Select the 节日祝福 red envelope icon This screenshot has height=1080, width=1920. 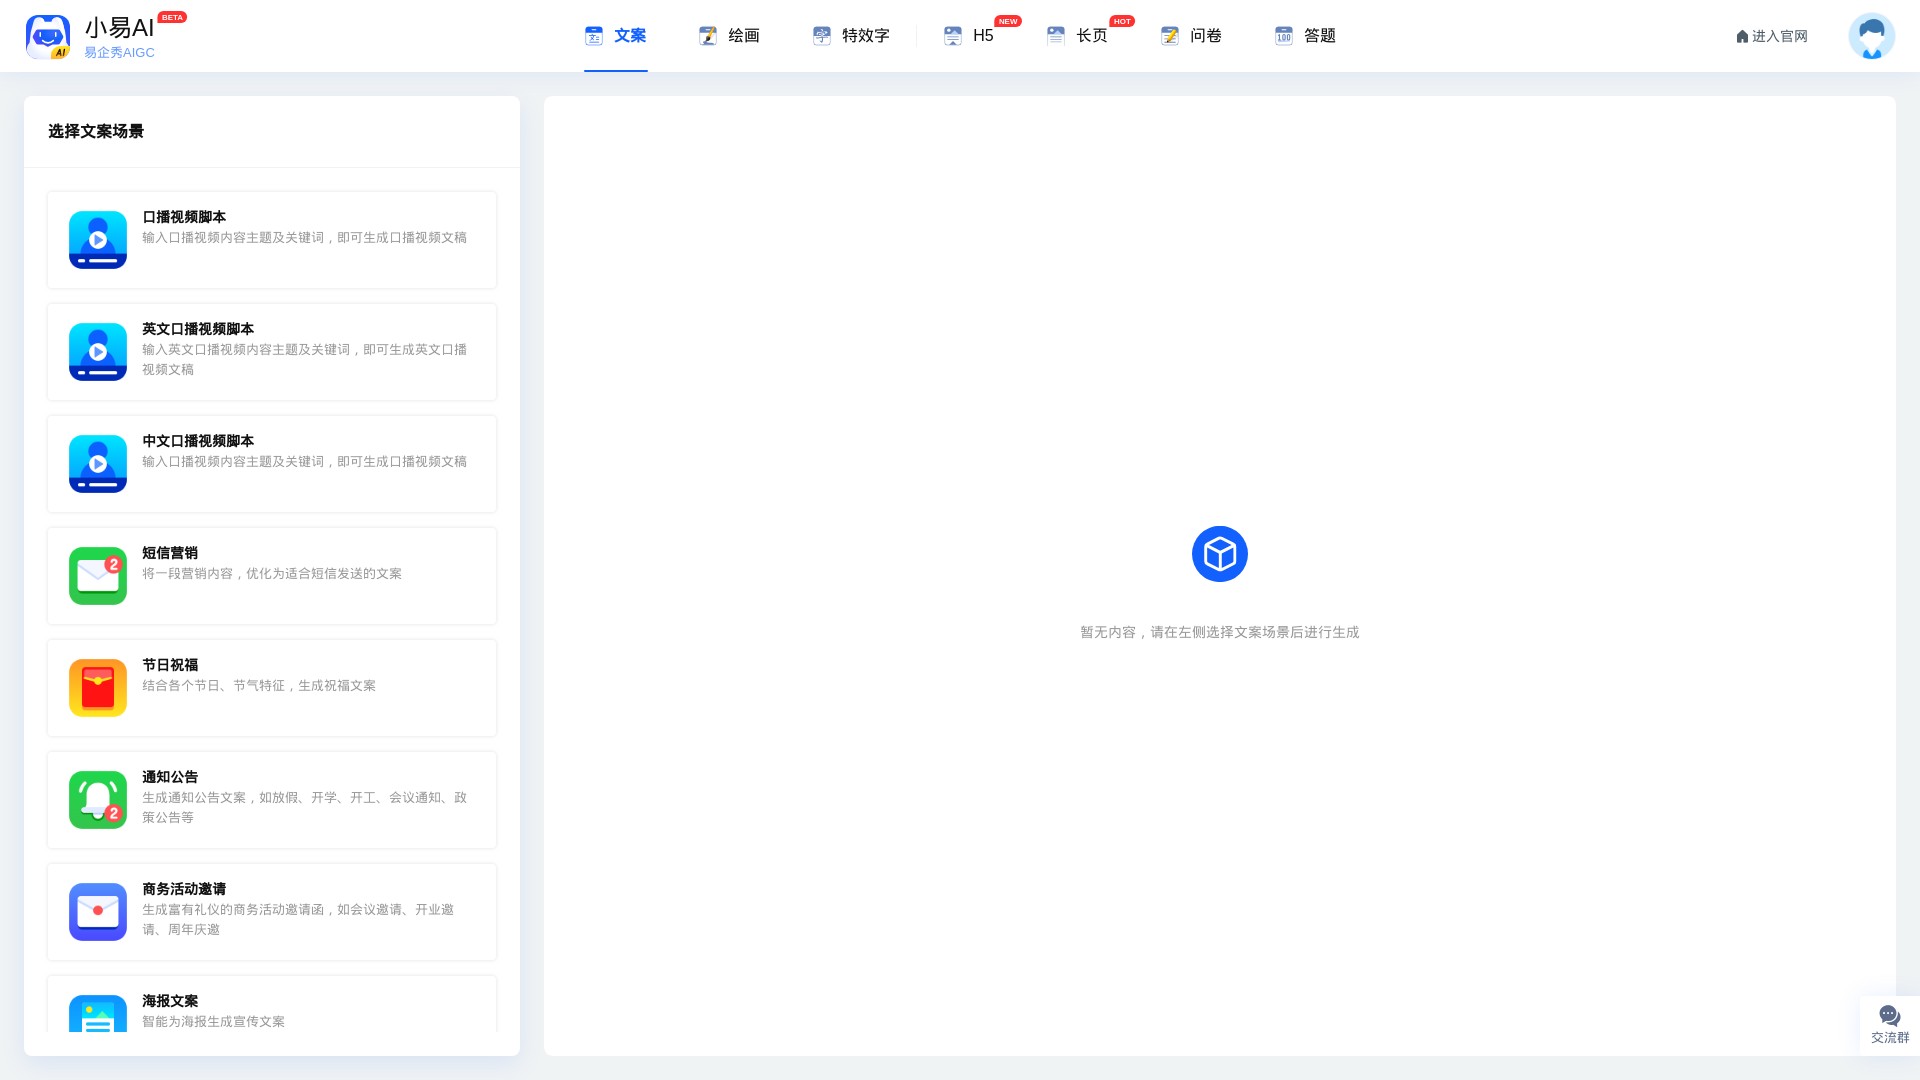pyautogui.click(x=98, y=688)
